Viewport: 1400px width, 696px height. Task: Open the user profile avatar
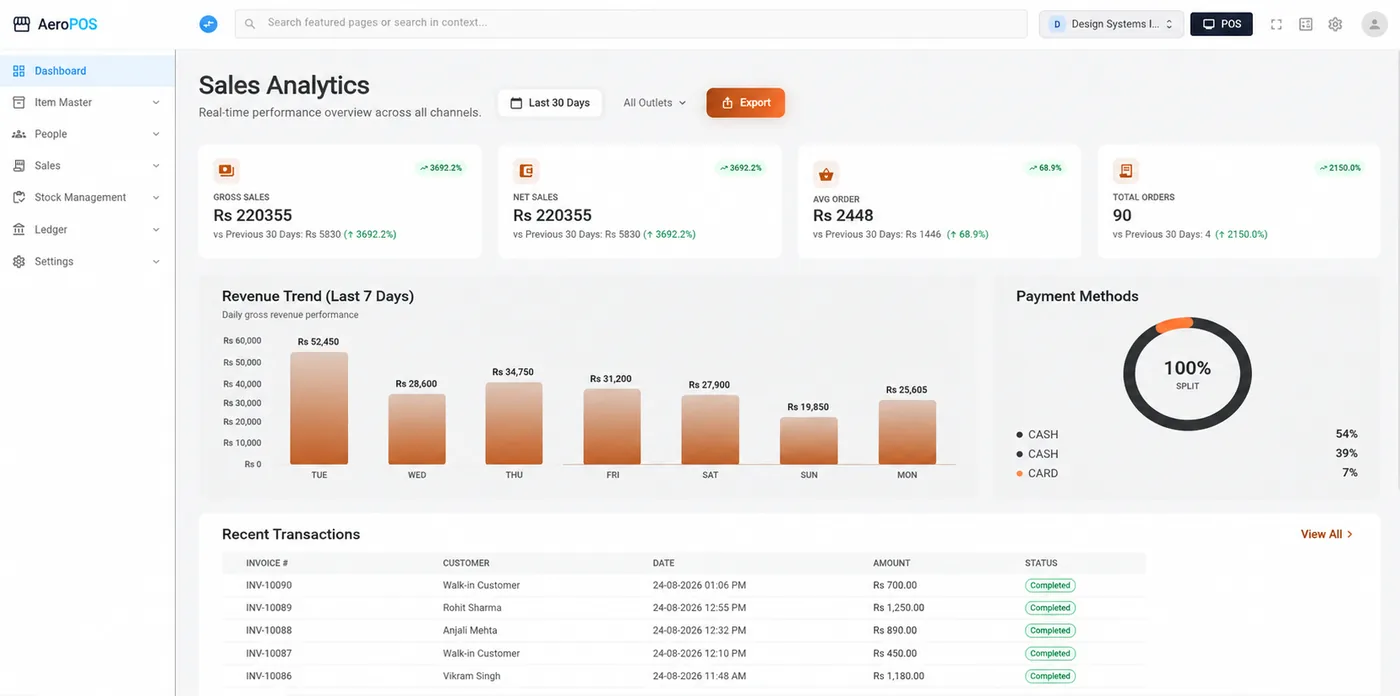(x=1374, y=24)
